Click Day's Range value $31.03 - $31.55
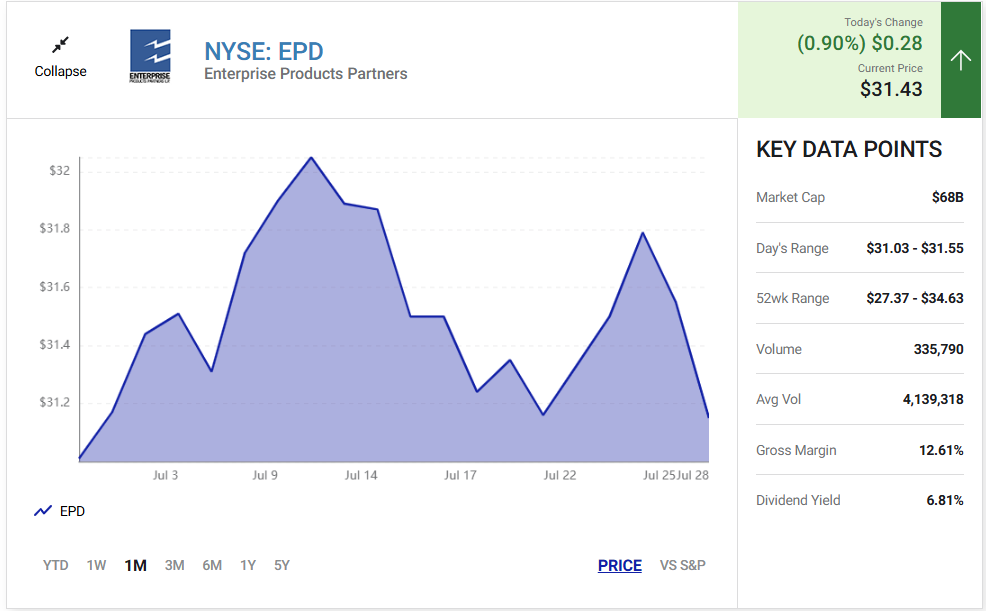 pos(914,248)
